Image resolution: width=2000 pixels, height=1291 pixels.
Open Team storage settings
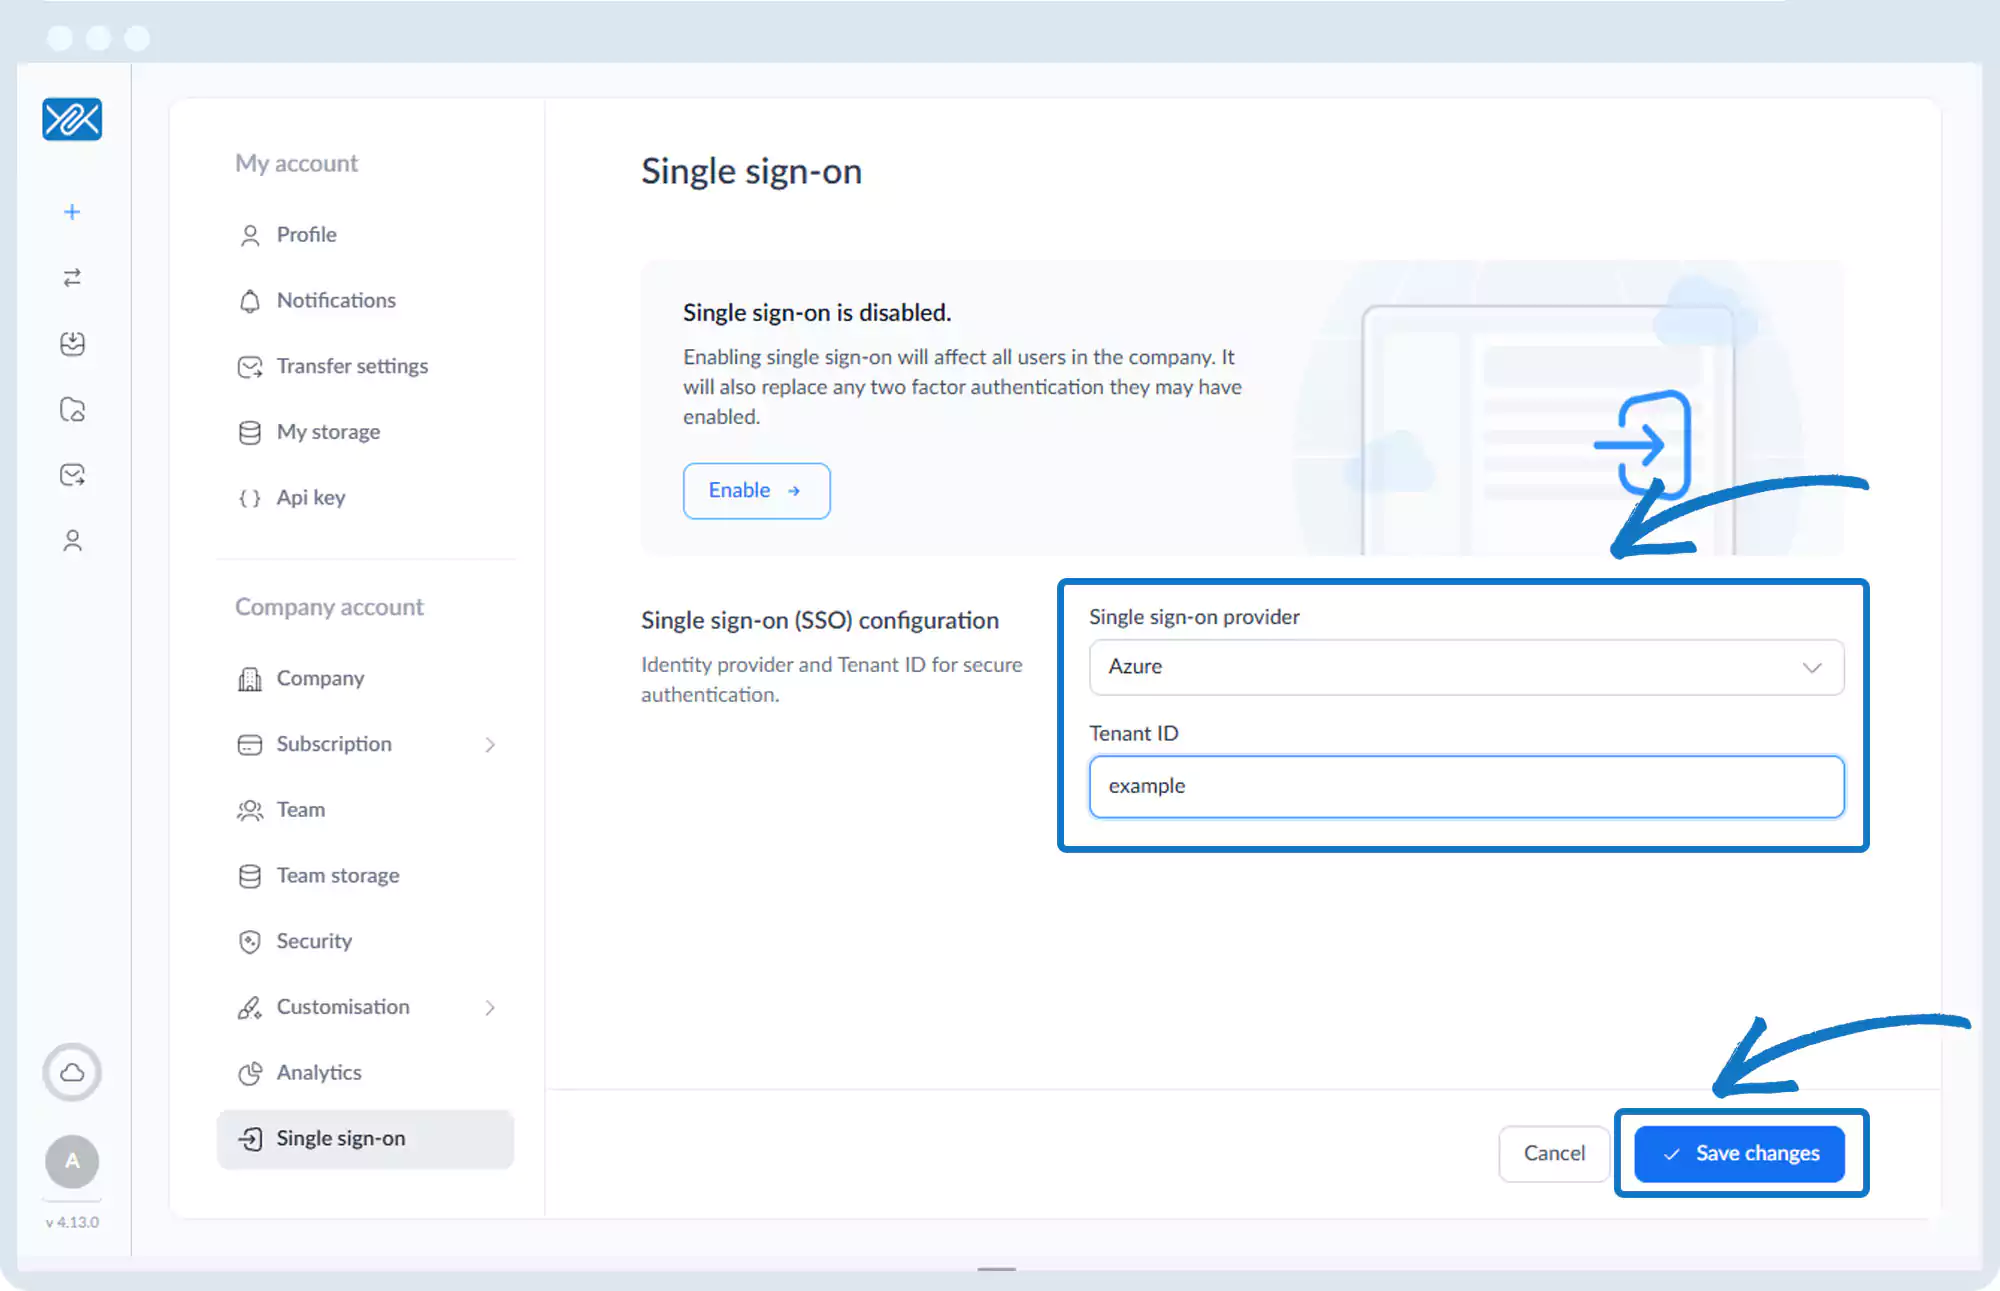(337, 876)
